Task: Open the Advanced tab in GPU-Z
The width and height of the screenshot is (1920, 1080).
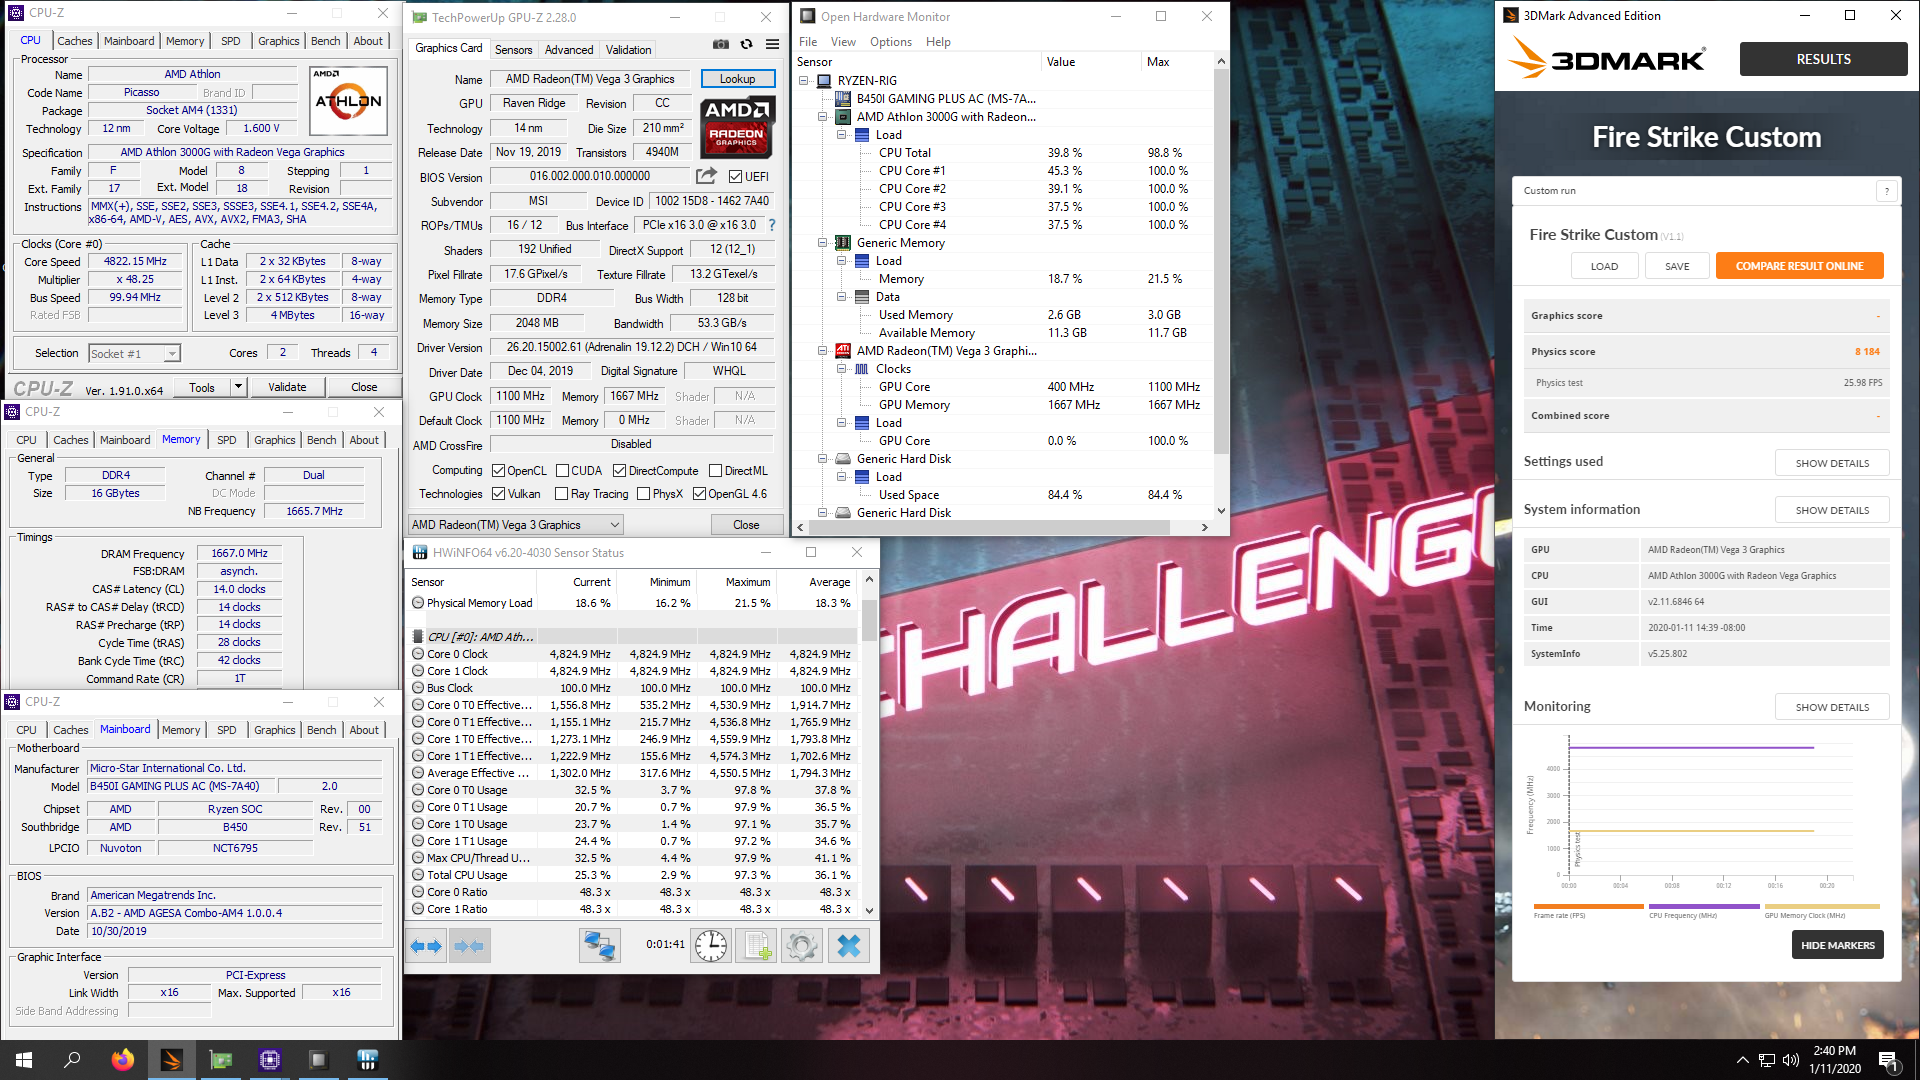Action: click(569, 50)
